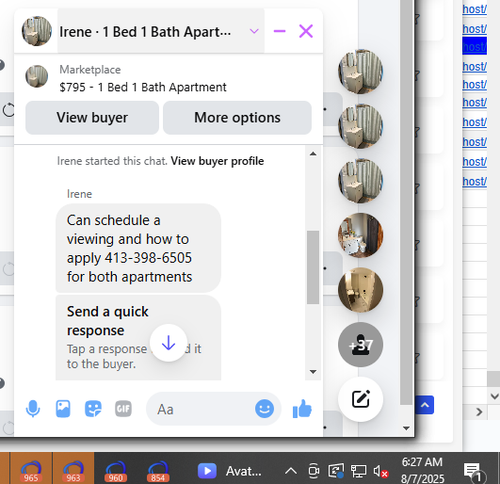Click the right-arrow in the background horizontal scrollbar
The image size is (500, 484).
[479, 412]
